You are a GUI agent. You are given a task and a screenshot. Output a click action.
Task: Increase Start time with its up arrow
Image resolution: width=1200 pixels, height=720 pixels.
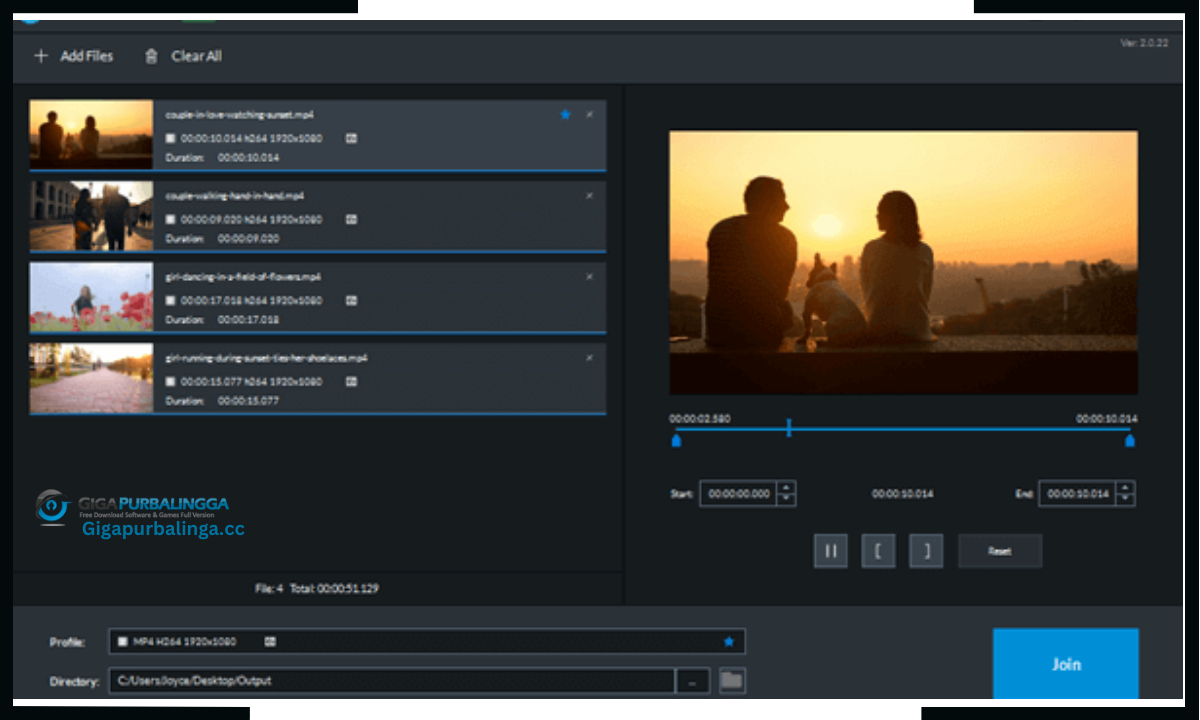tap(786, 488)
